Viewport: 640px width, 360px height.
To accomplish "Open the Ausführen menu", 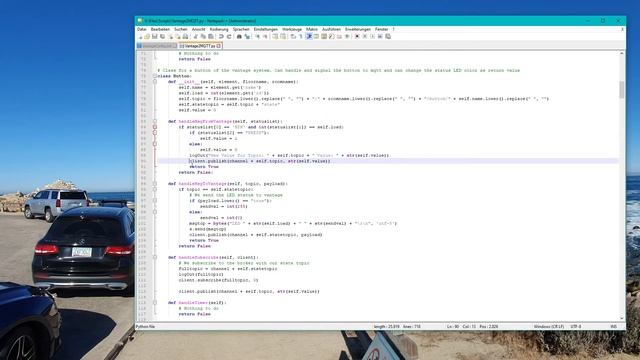I will click(331, 29).
